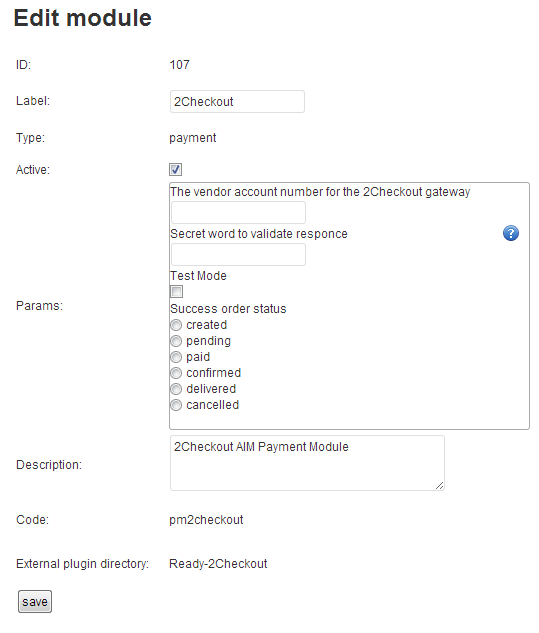Screen dimensions: 539x633
Task: Pick the delivered order status
Action: [x=176, y=389]
